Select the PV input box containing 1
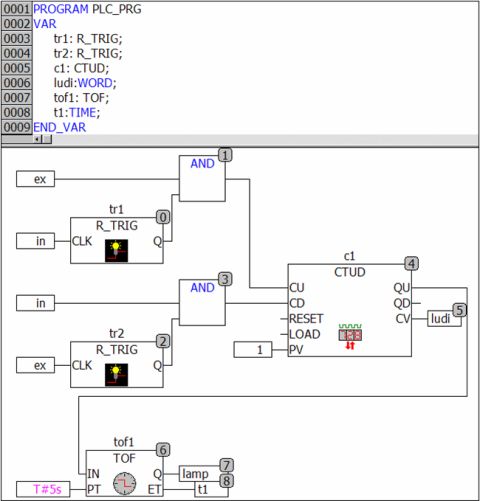Image resolution: width=480 pixels, height=501 pixels. [x=253, y=350]
